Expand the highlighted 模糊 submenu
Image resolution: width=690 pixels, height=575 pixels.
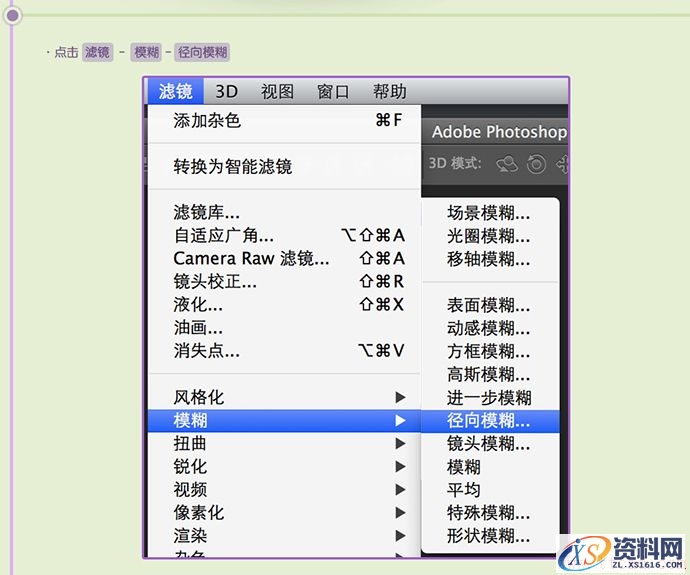tap(284, 421)
